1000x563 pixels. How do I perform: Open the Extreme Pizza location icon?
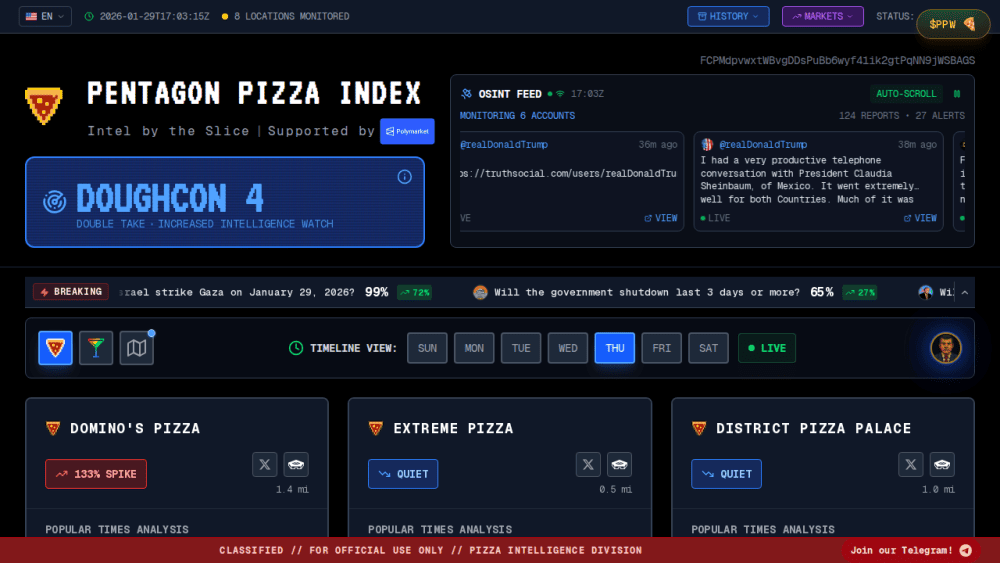619,464
